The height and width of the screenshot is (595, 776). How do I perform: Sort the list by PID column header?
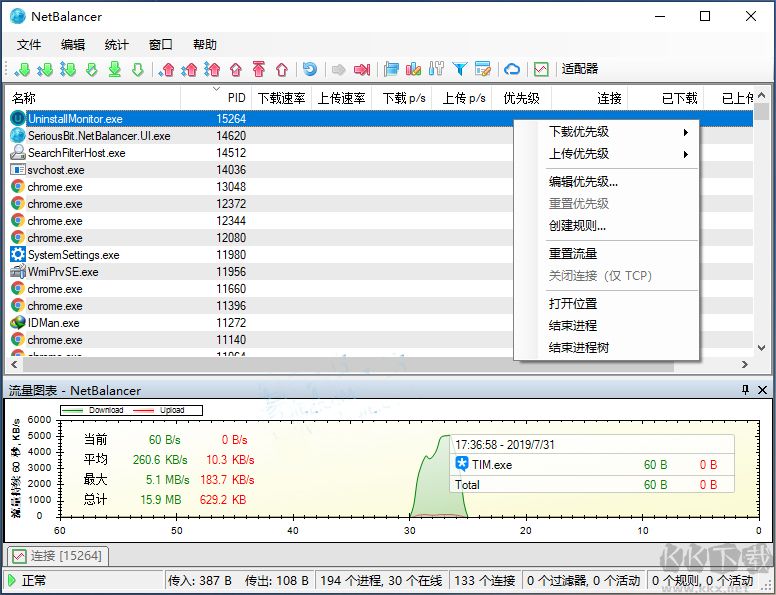coord(236,98)
